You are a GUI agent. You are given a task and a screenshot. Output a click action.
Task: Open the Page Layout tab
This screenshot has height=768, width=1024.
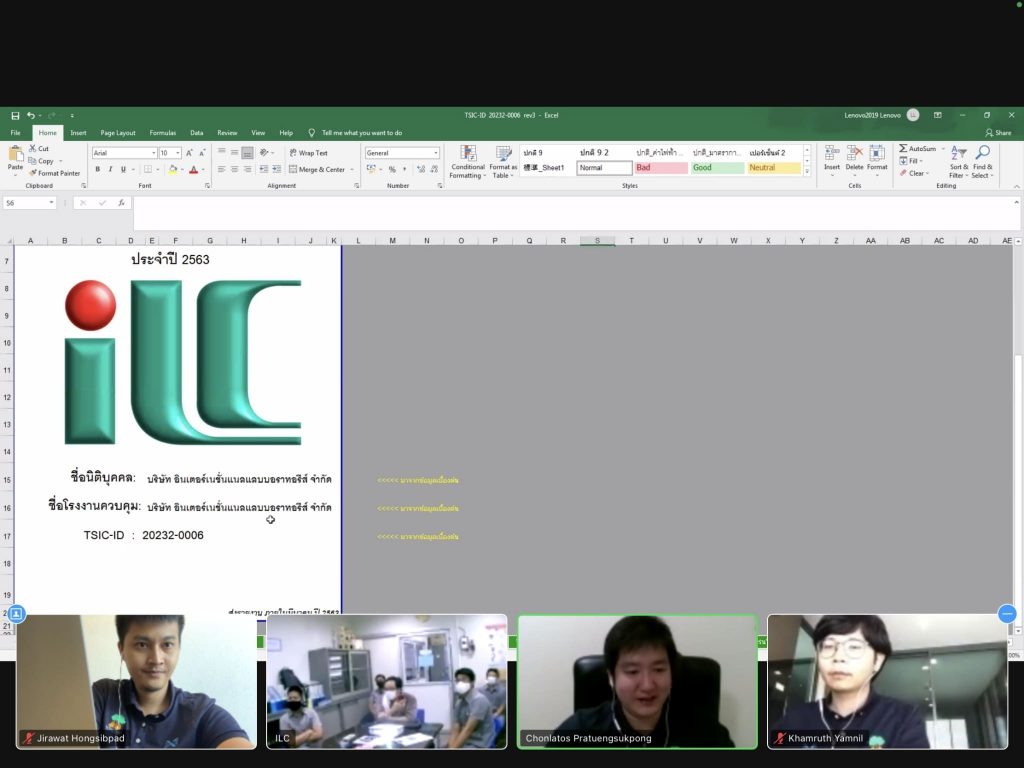coord(118,132)
